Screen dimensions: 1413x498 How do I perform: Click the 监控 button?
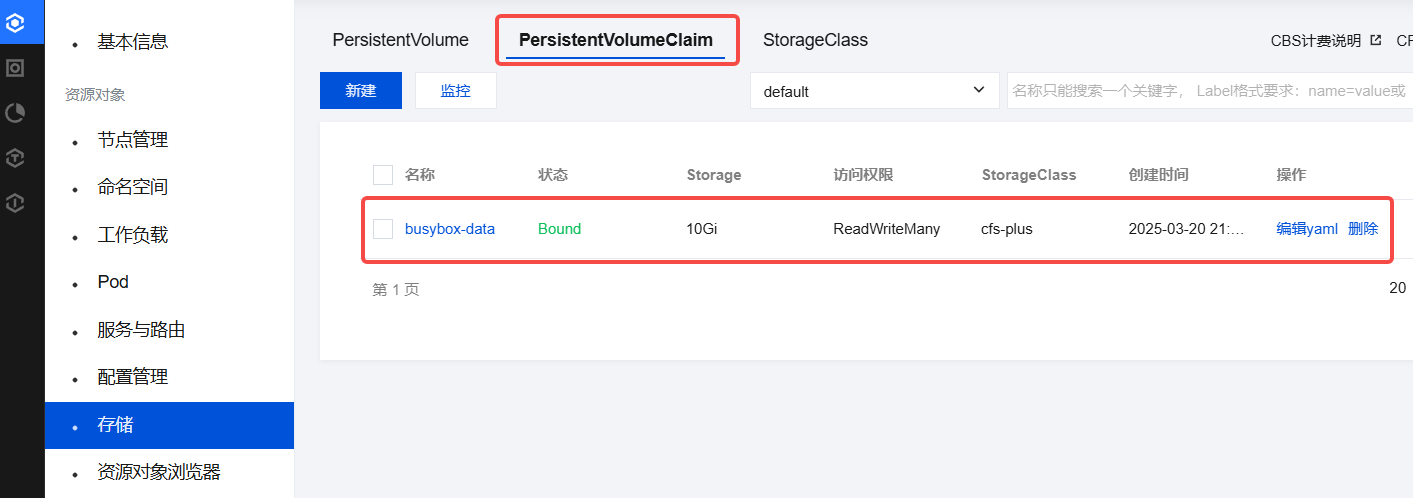[x=456, y=90]
